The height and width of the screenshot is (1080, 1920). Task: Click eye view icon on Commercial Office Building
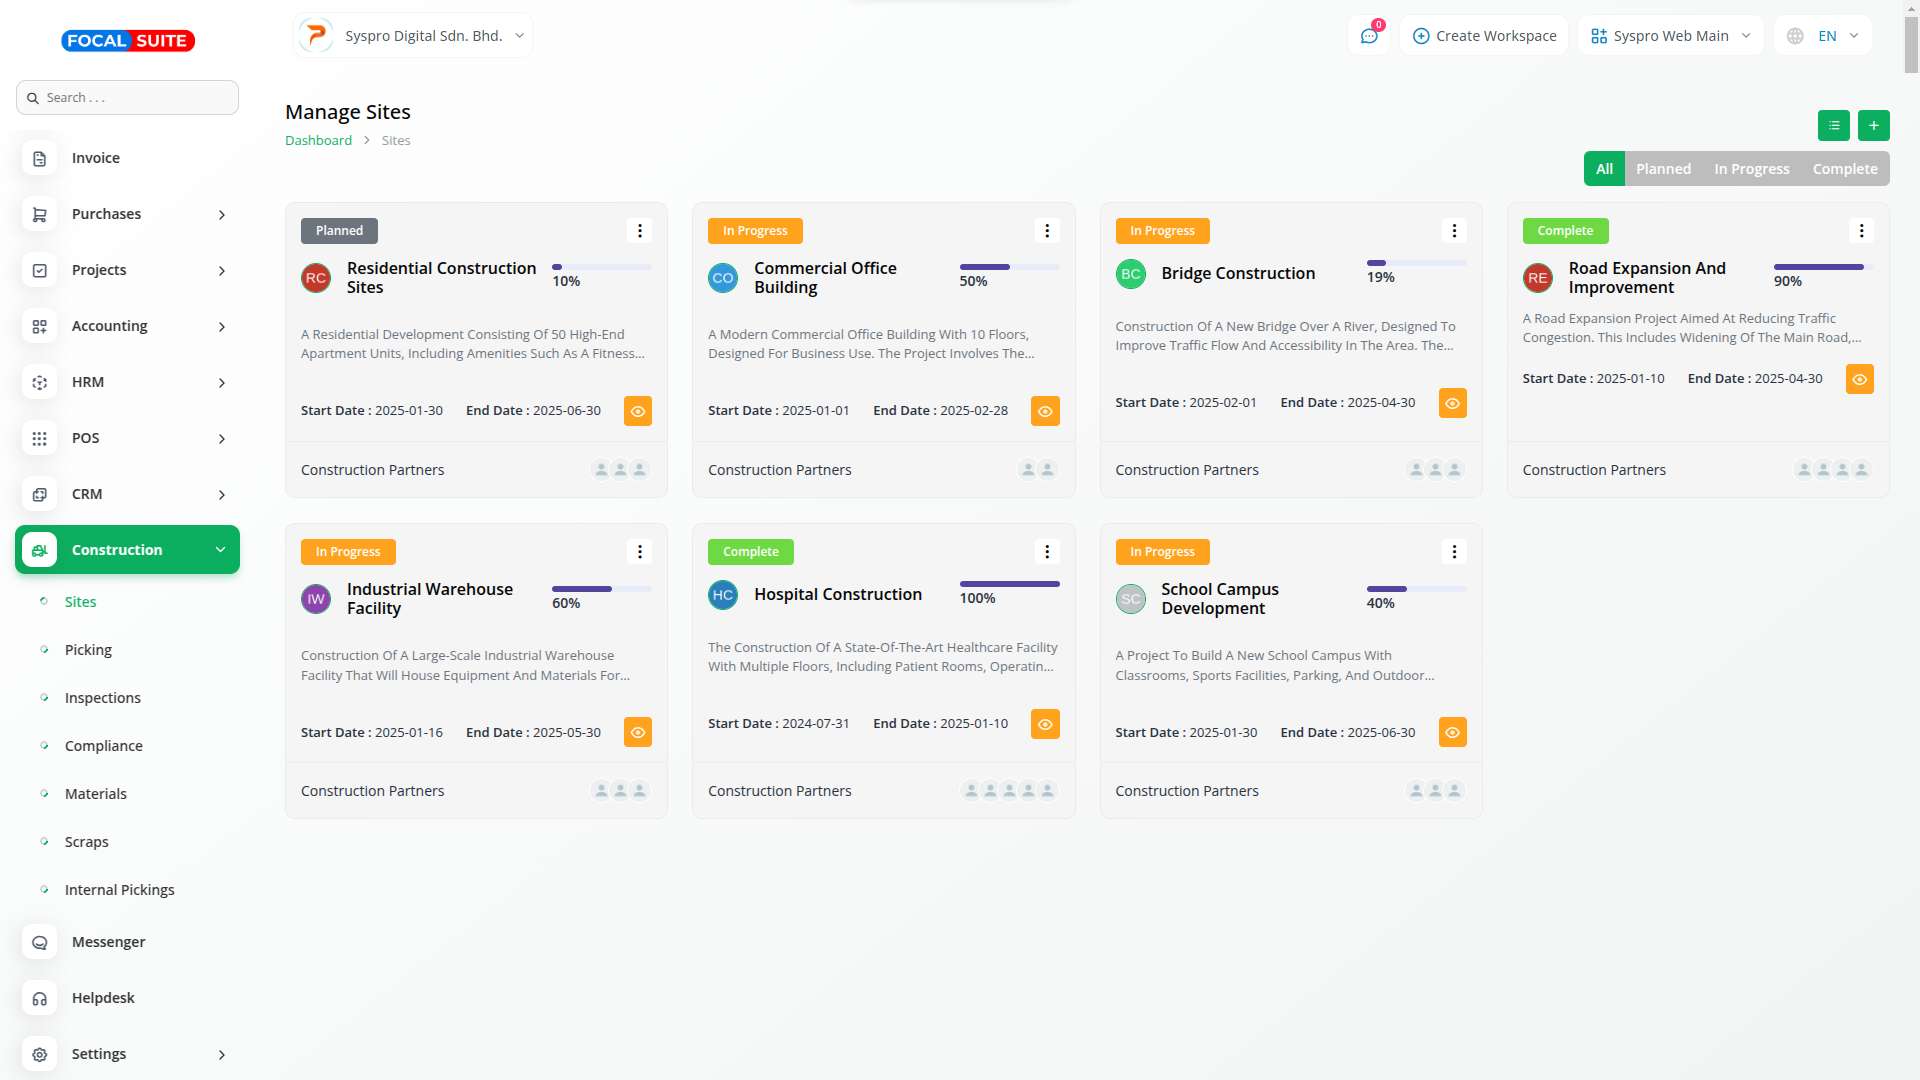pos(1045,411)
